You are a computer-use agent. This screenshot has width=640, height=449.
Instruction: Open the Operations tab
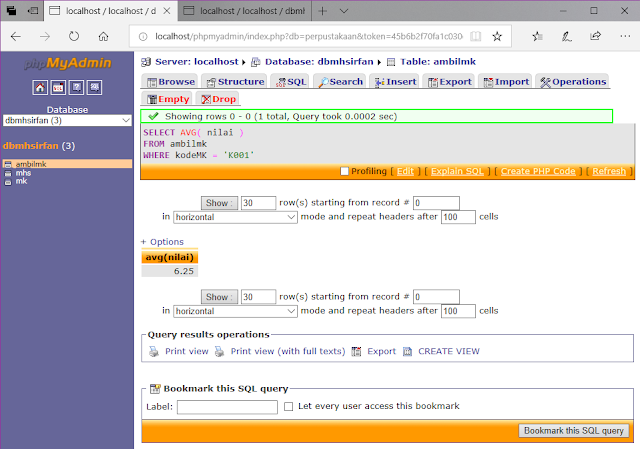pyautogui.click(x=573, y=82)
